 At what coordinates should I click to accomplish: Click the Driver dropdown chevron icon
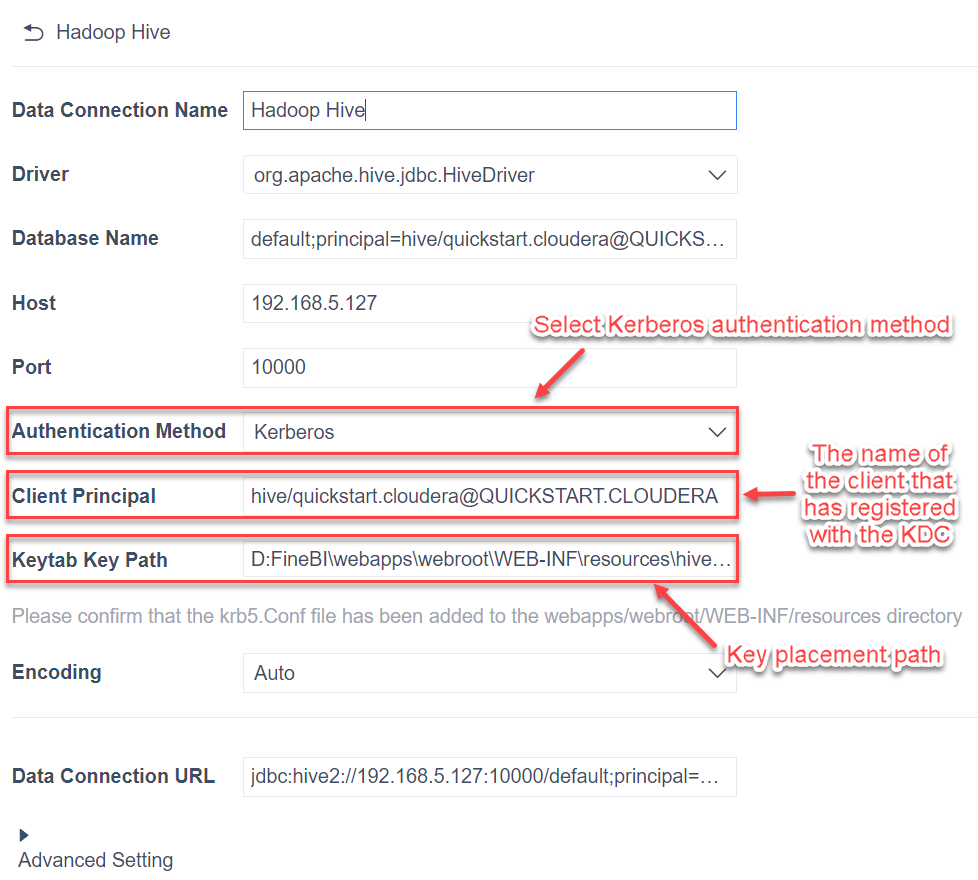tap(717, 174)
